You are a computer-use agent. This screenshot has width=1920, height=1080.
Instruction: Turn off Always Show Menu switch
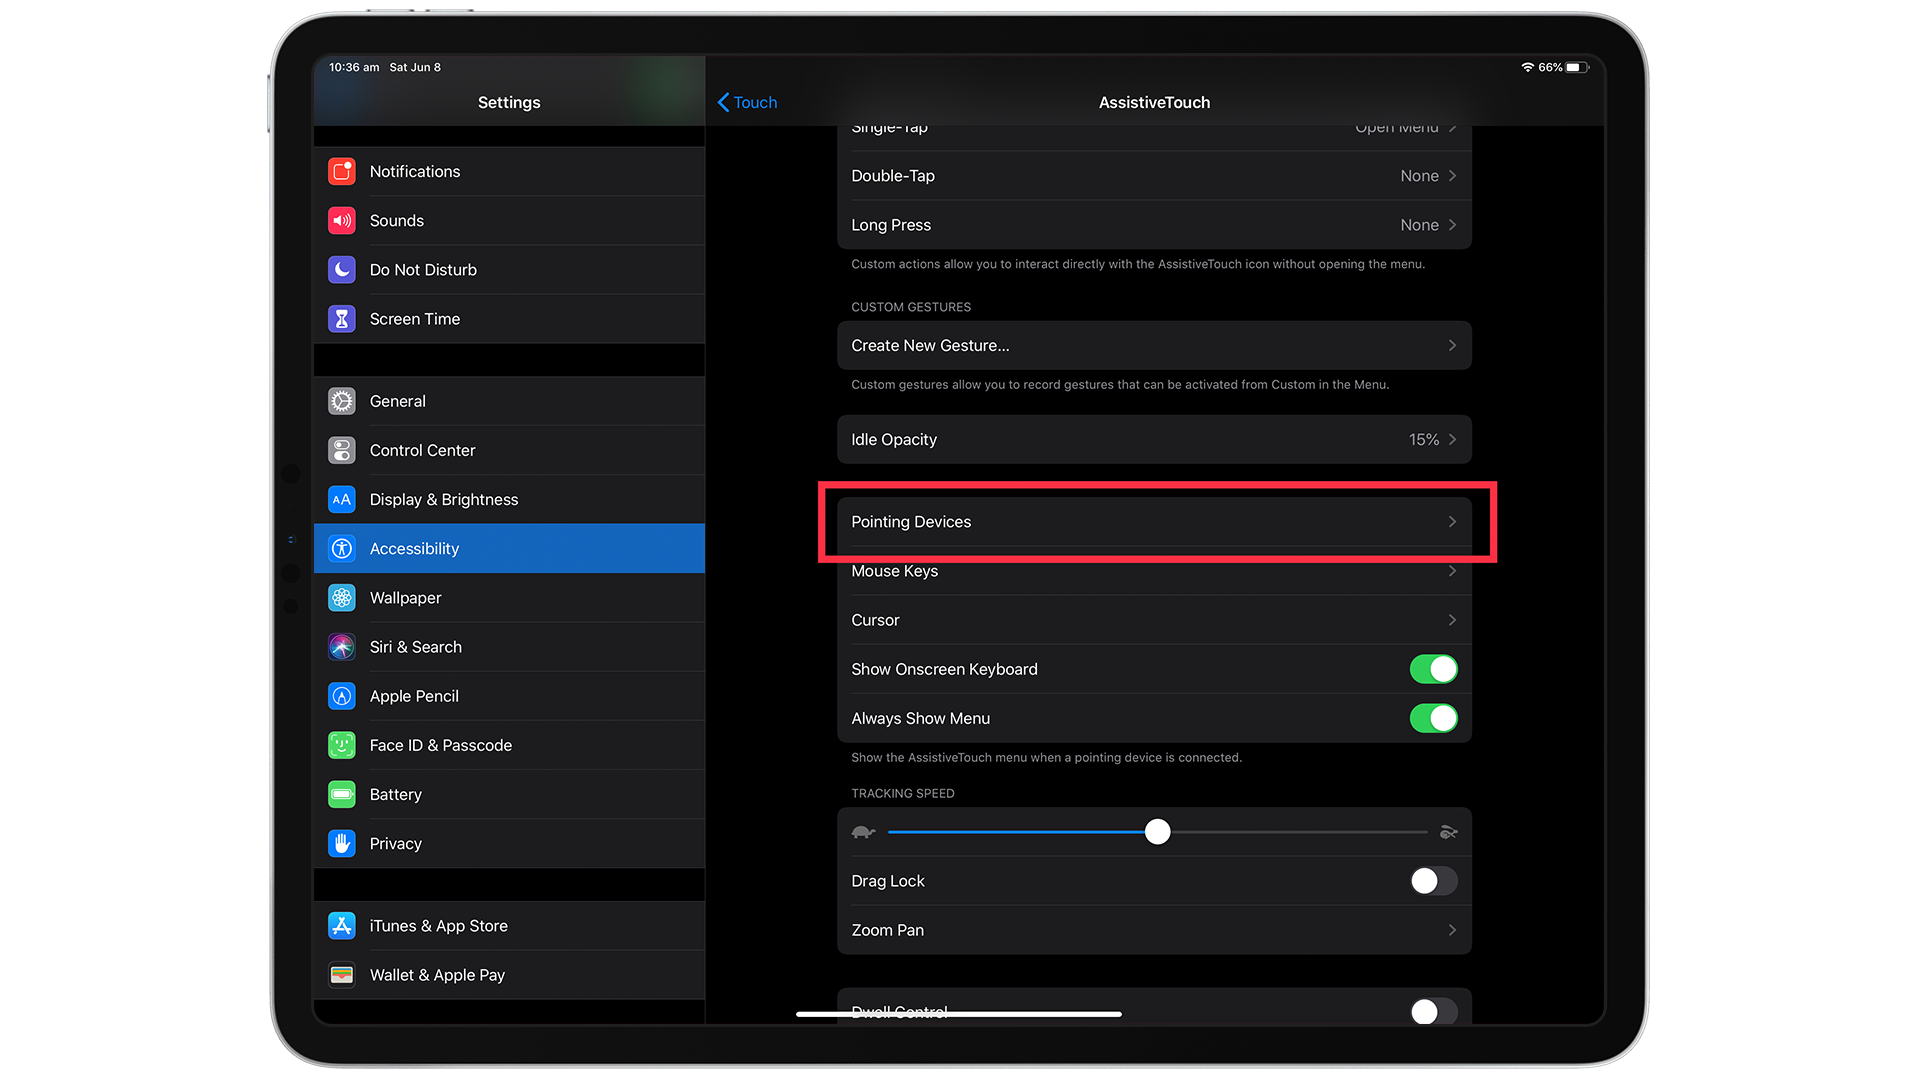pos(1433,718)
